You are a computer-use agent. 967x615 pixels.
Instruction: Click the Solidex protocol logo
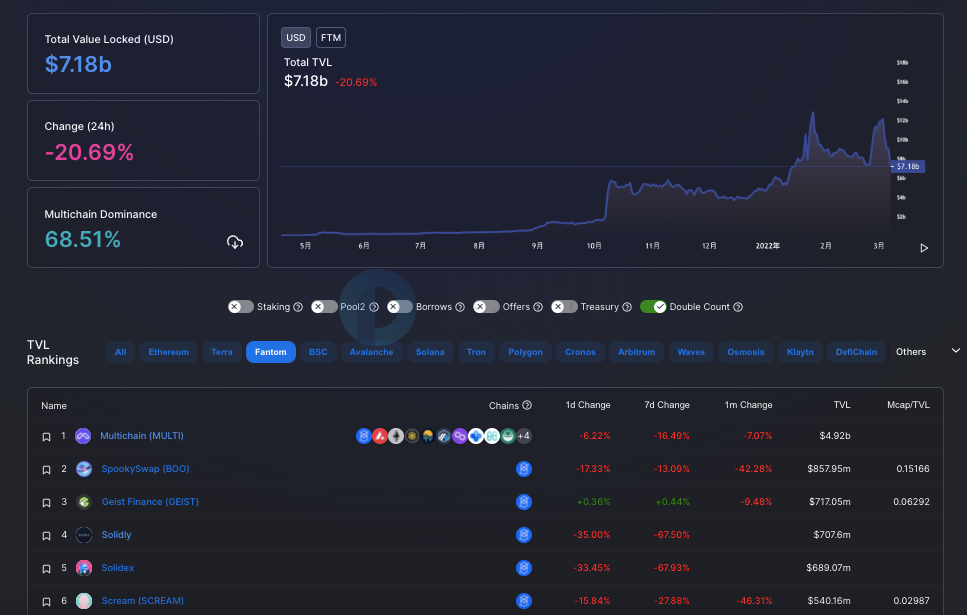[x=84, y=568]
